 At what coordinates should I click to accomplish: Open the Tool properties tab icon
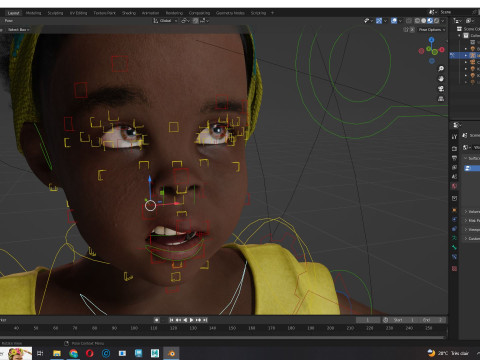[454, 137]
